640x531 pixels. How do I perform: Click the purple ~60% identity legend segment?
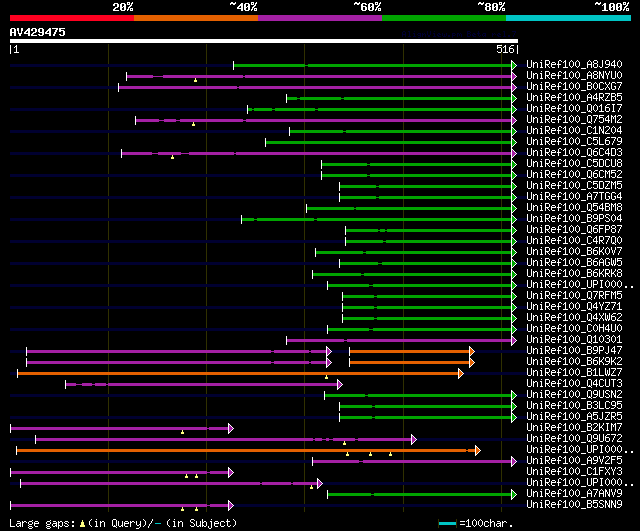pyautogui.click(x=320, y=18)
